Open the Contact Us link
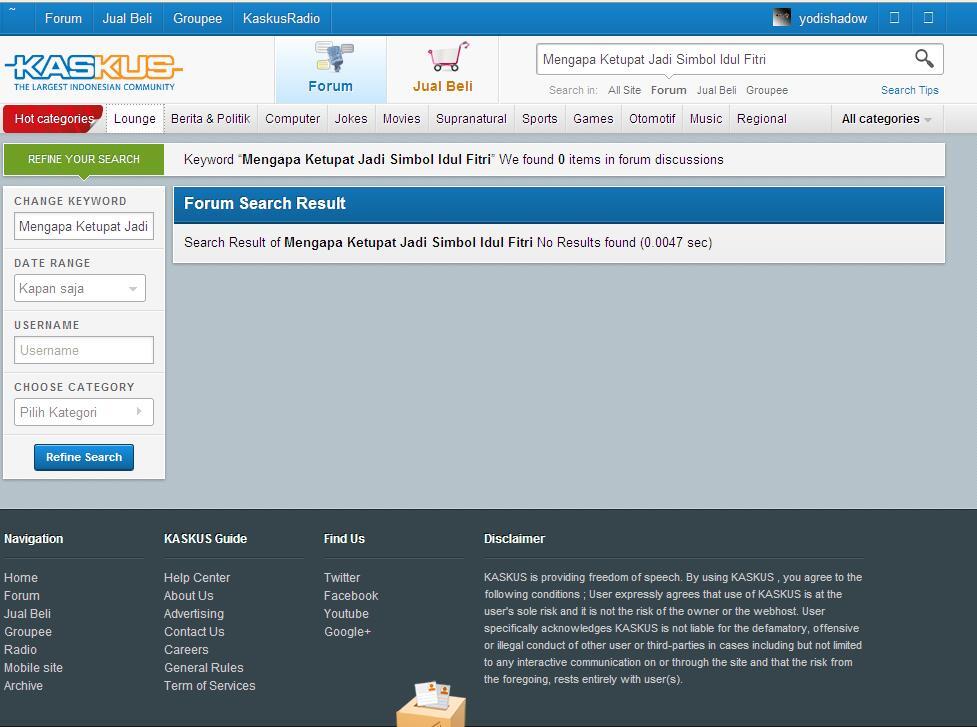977x727 pixels. (194, 632)
